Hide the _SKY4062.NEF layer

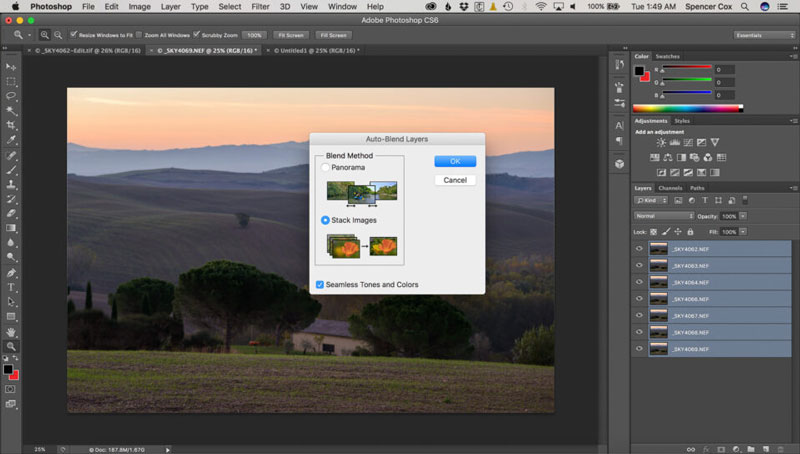point(639,248)
